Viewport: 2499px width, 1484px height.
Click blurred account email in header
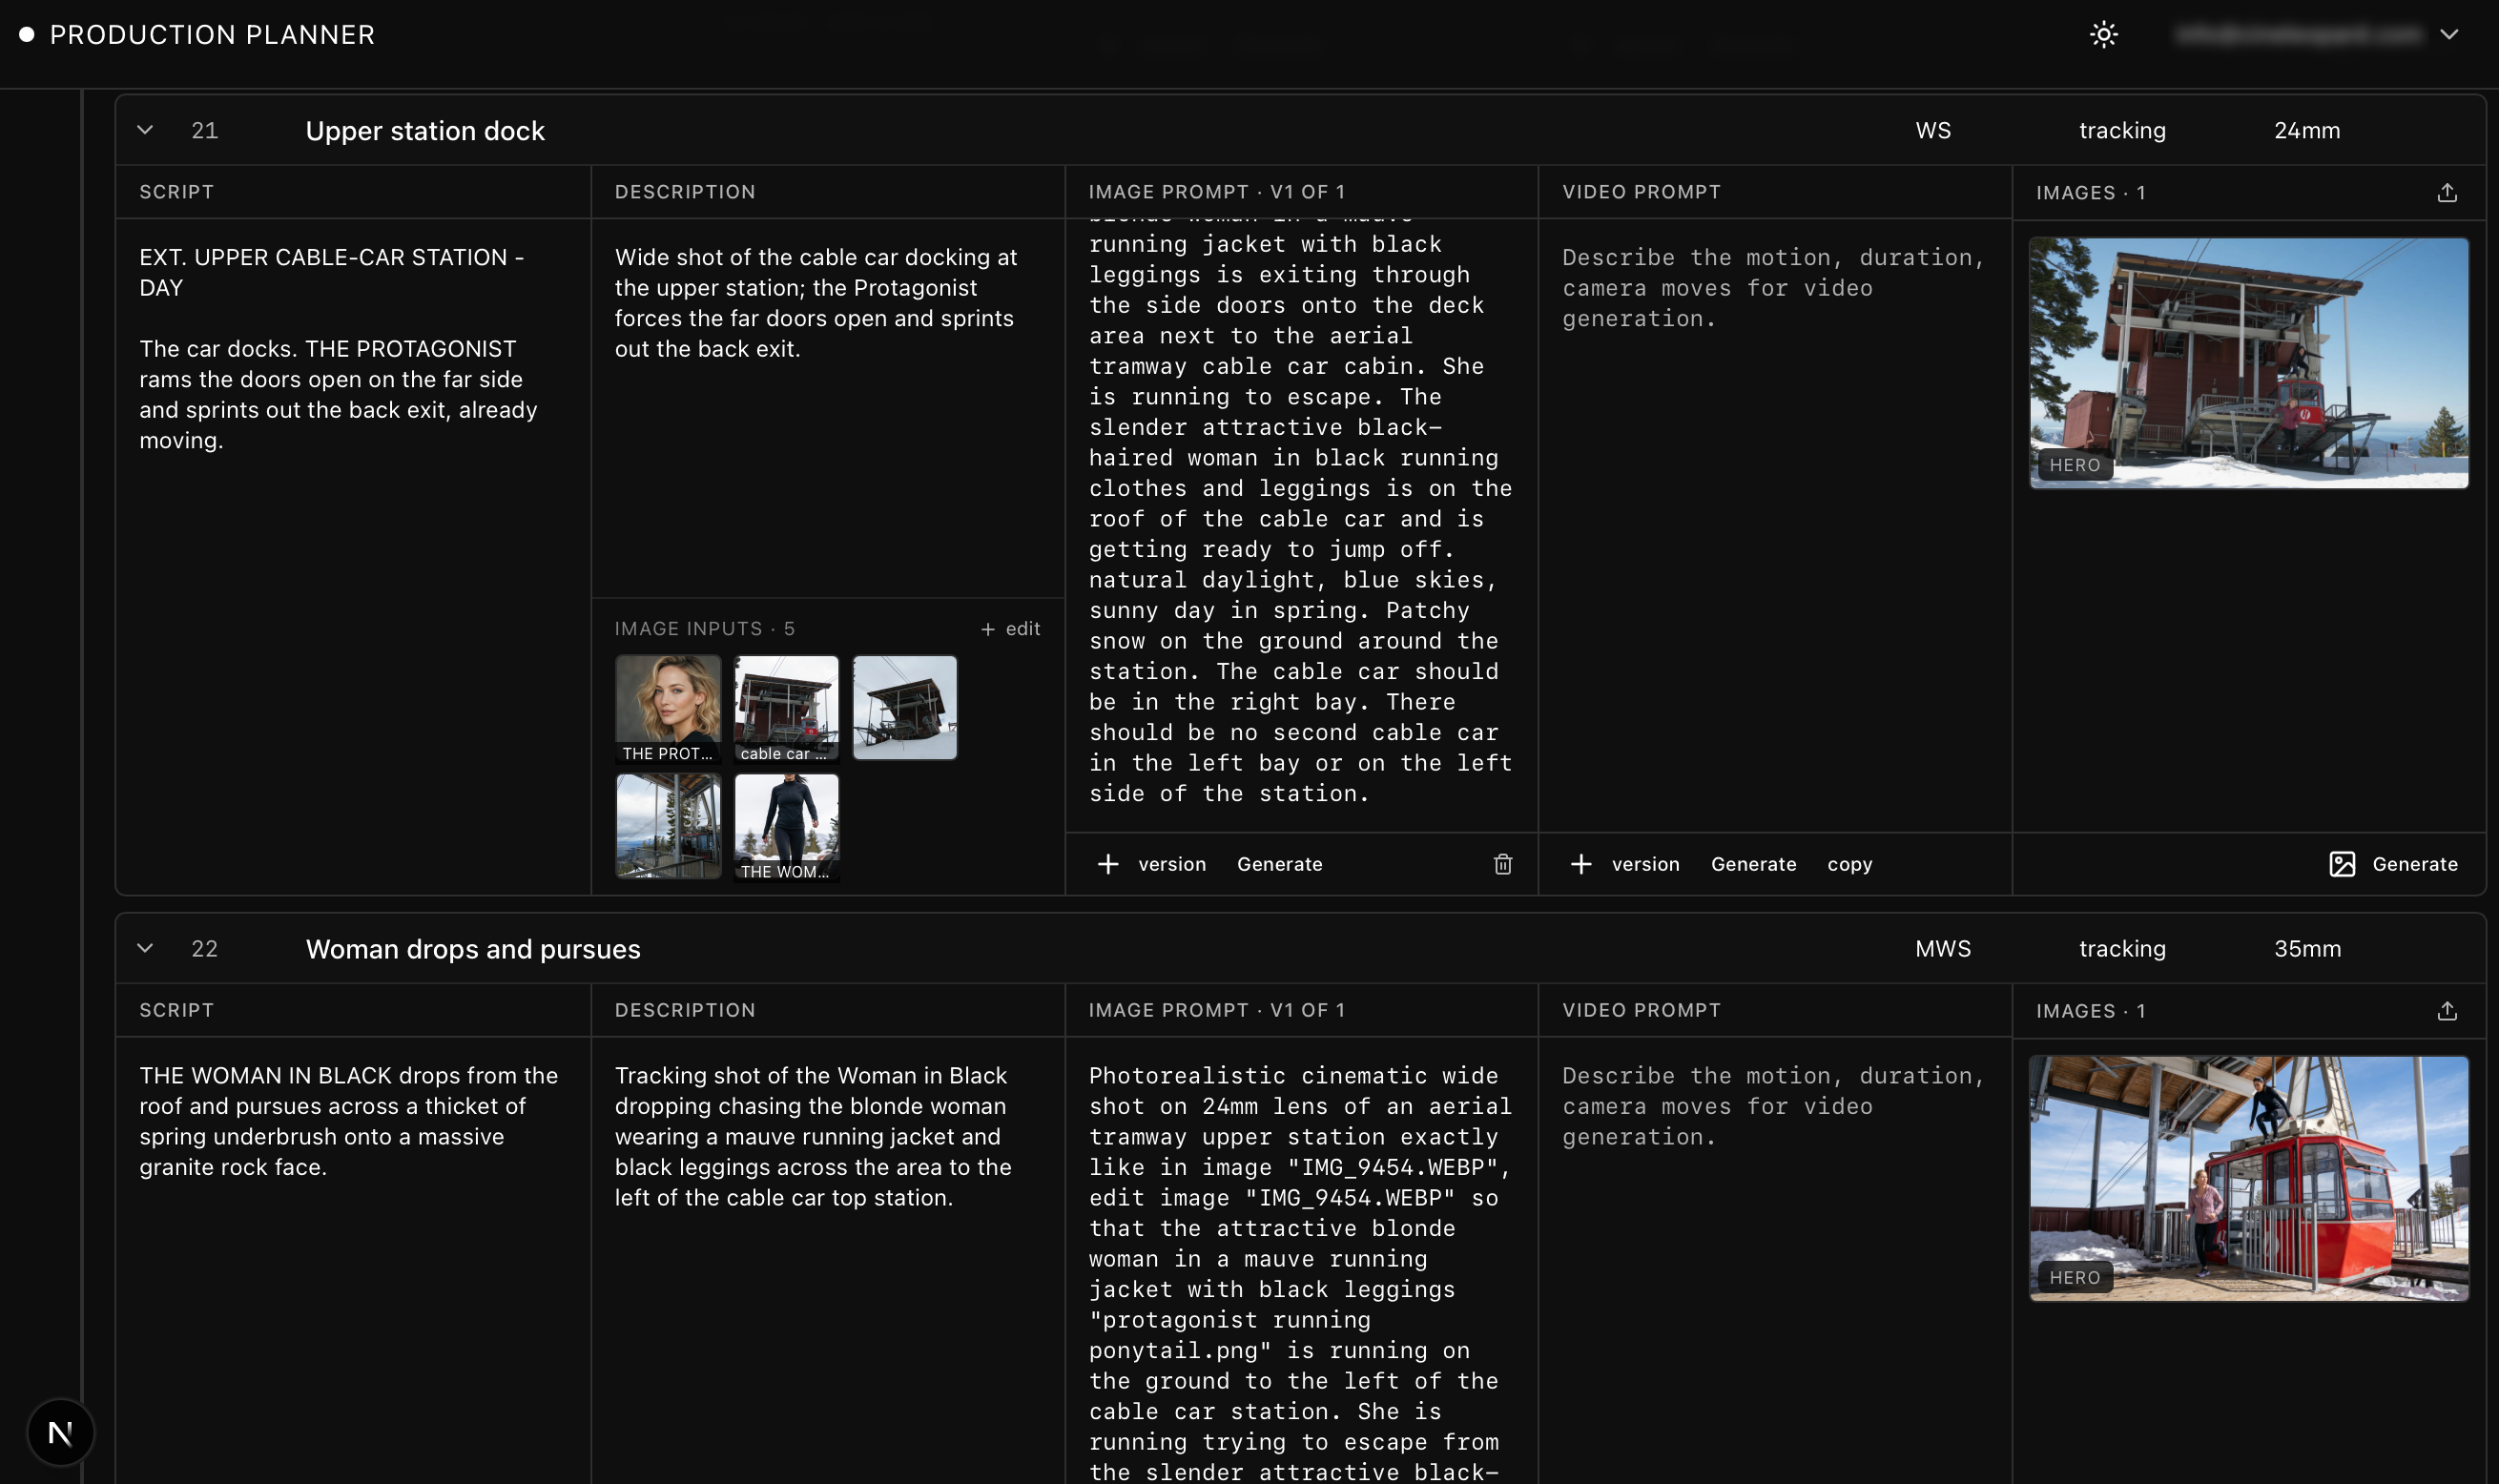(x=2298, y=35)
